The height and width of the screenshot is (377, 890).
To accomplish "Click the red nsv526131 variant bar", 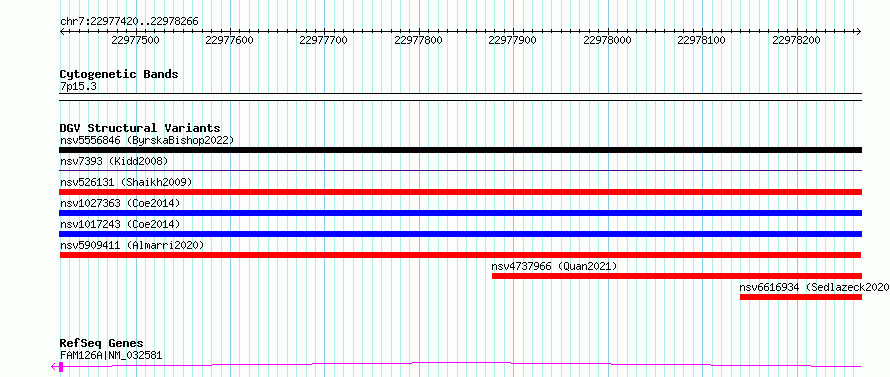I will click(x=460, y=192).
